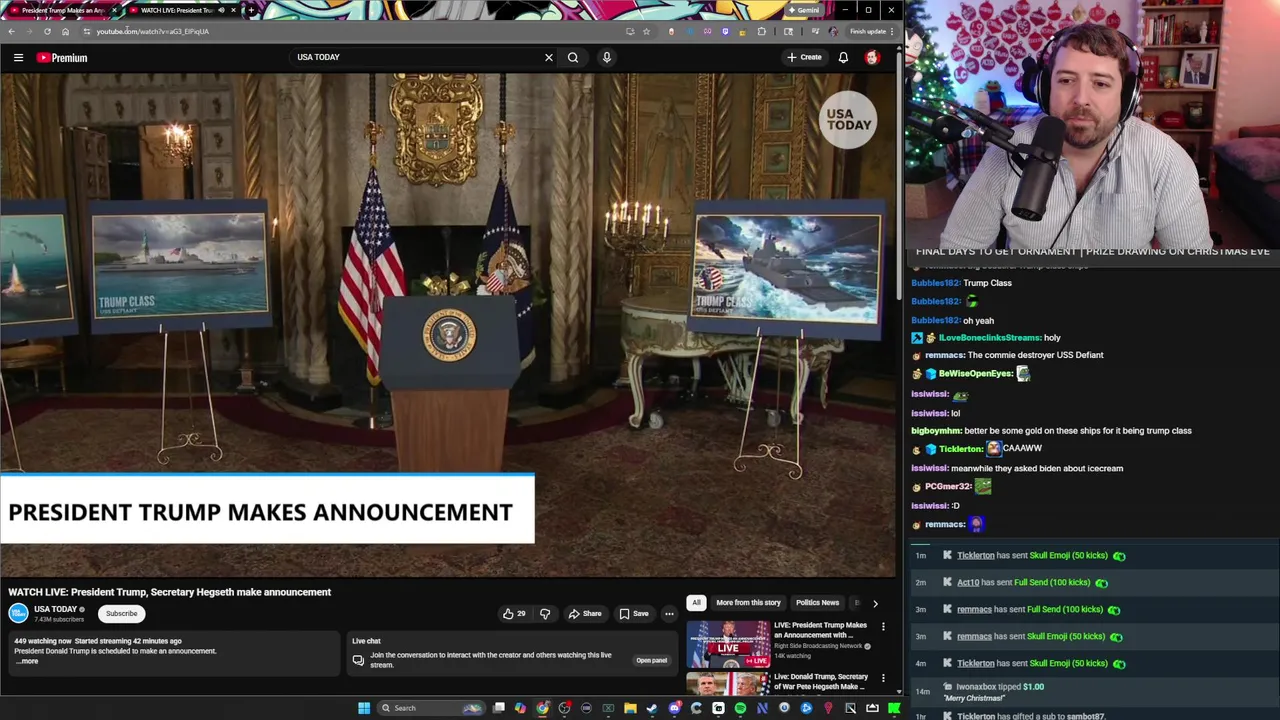Open the USA TODAY channel avatar
Image resolution: width=1280 pixels, height=720 pixels.
pos(19,613)
